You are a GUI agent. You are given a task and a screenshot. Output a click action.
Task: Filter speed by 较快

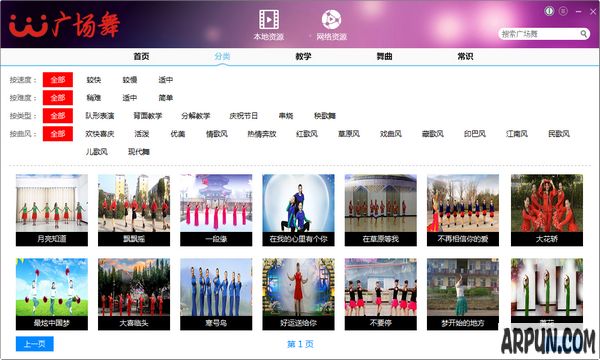tap(94, 80)
